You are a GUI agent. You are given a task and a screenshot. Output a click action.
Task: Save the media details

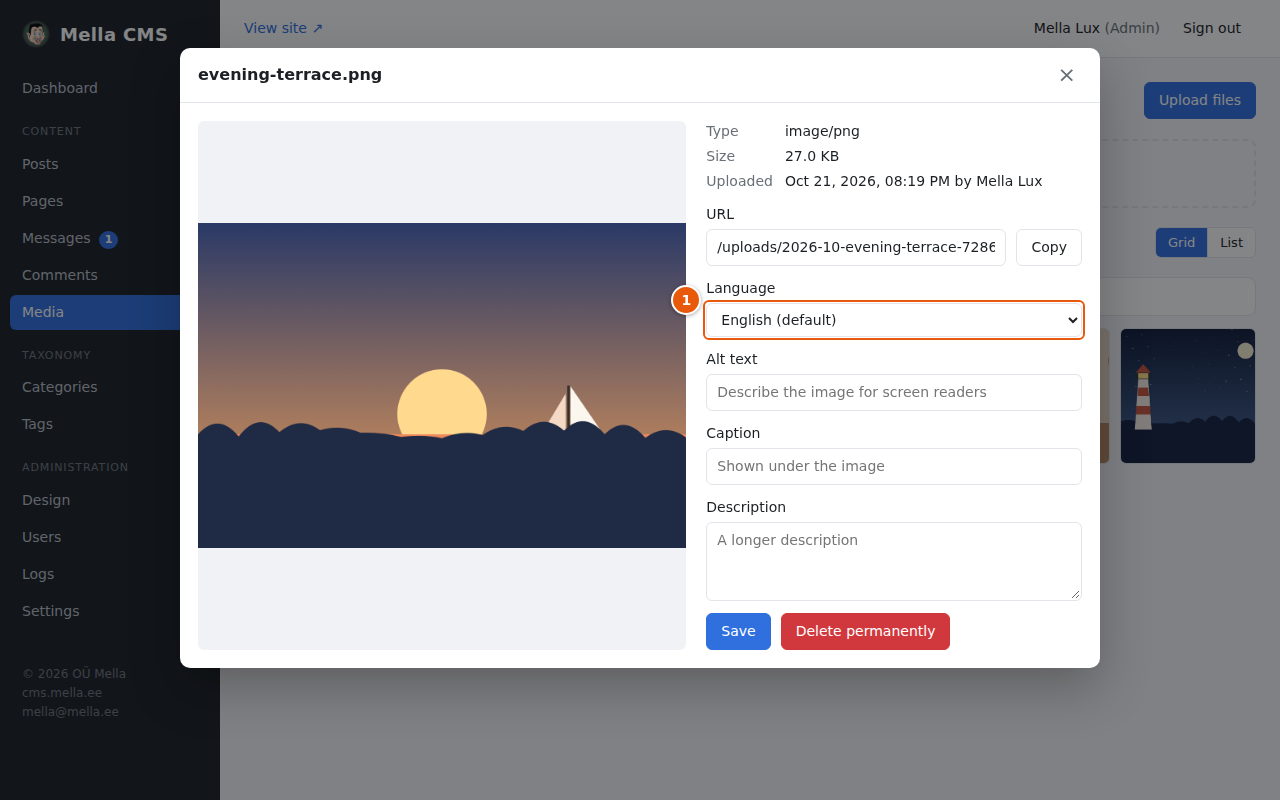point(738,631)
